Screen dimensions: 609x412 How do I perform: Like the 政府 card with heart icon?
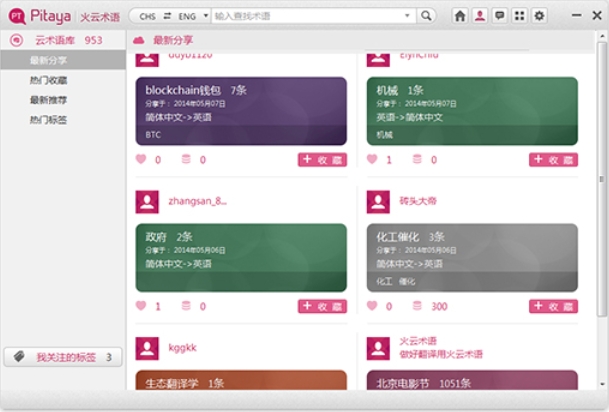pyautogui.click(x=141, y=306)
